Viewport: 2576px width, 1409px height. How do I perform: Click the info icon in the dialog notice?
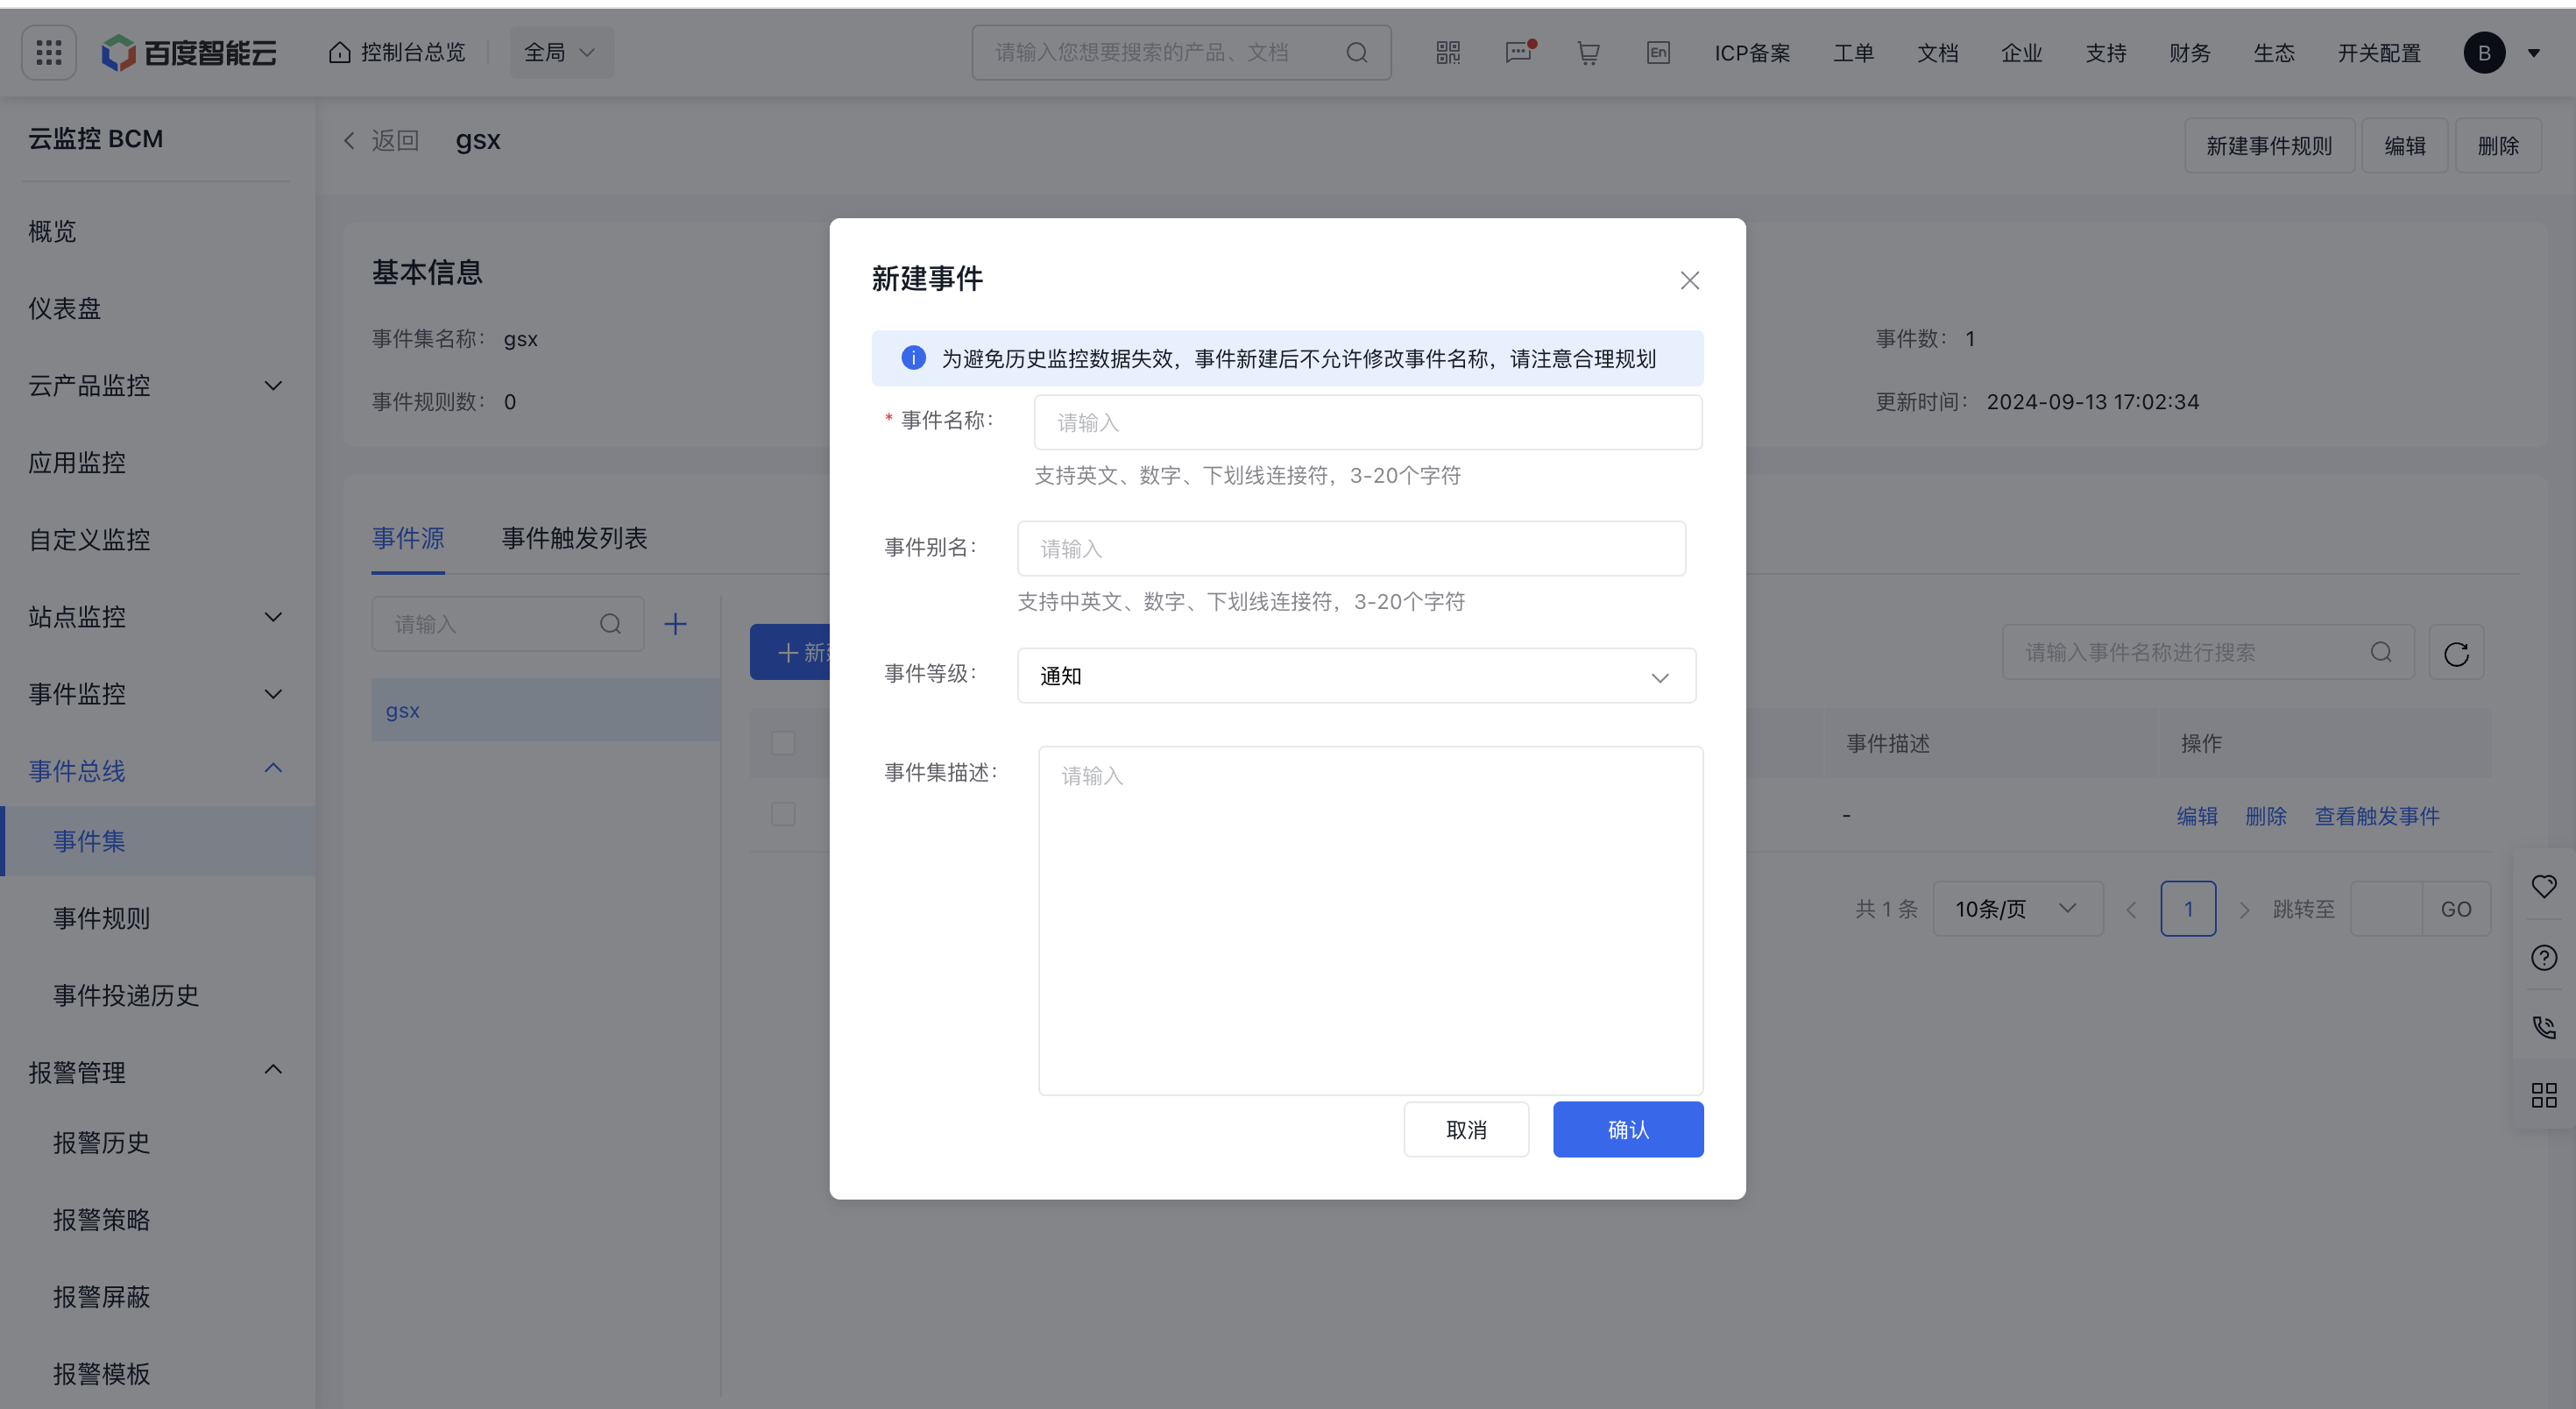[913, 358]
